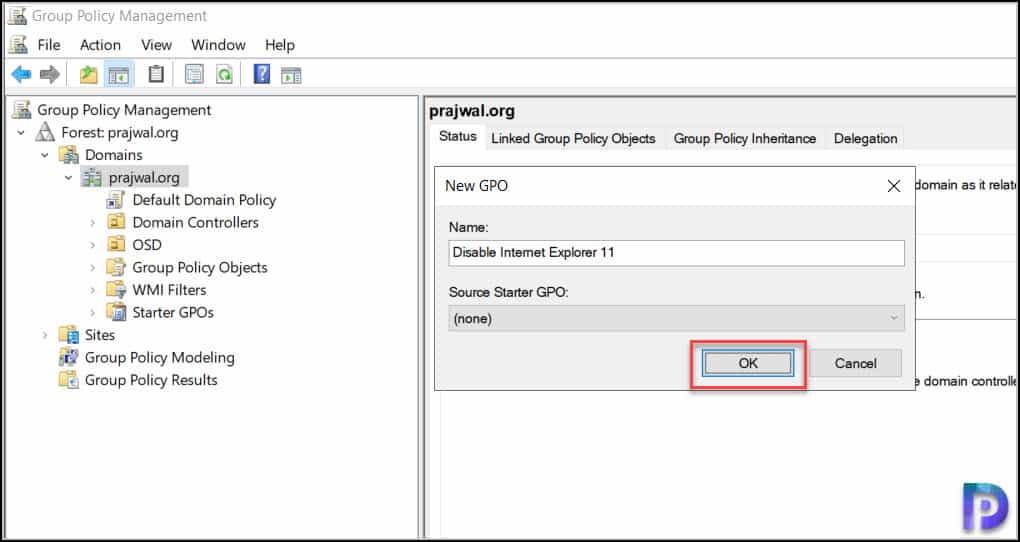Open the File menu
This screenshot has width=1020, height=542.
[49, 45]
